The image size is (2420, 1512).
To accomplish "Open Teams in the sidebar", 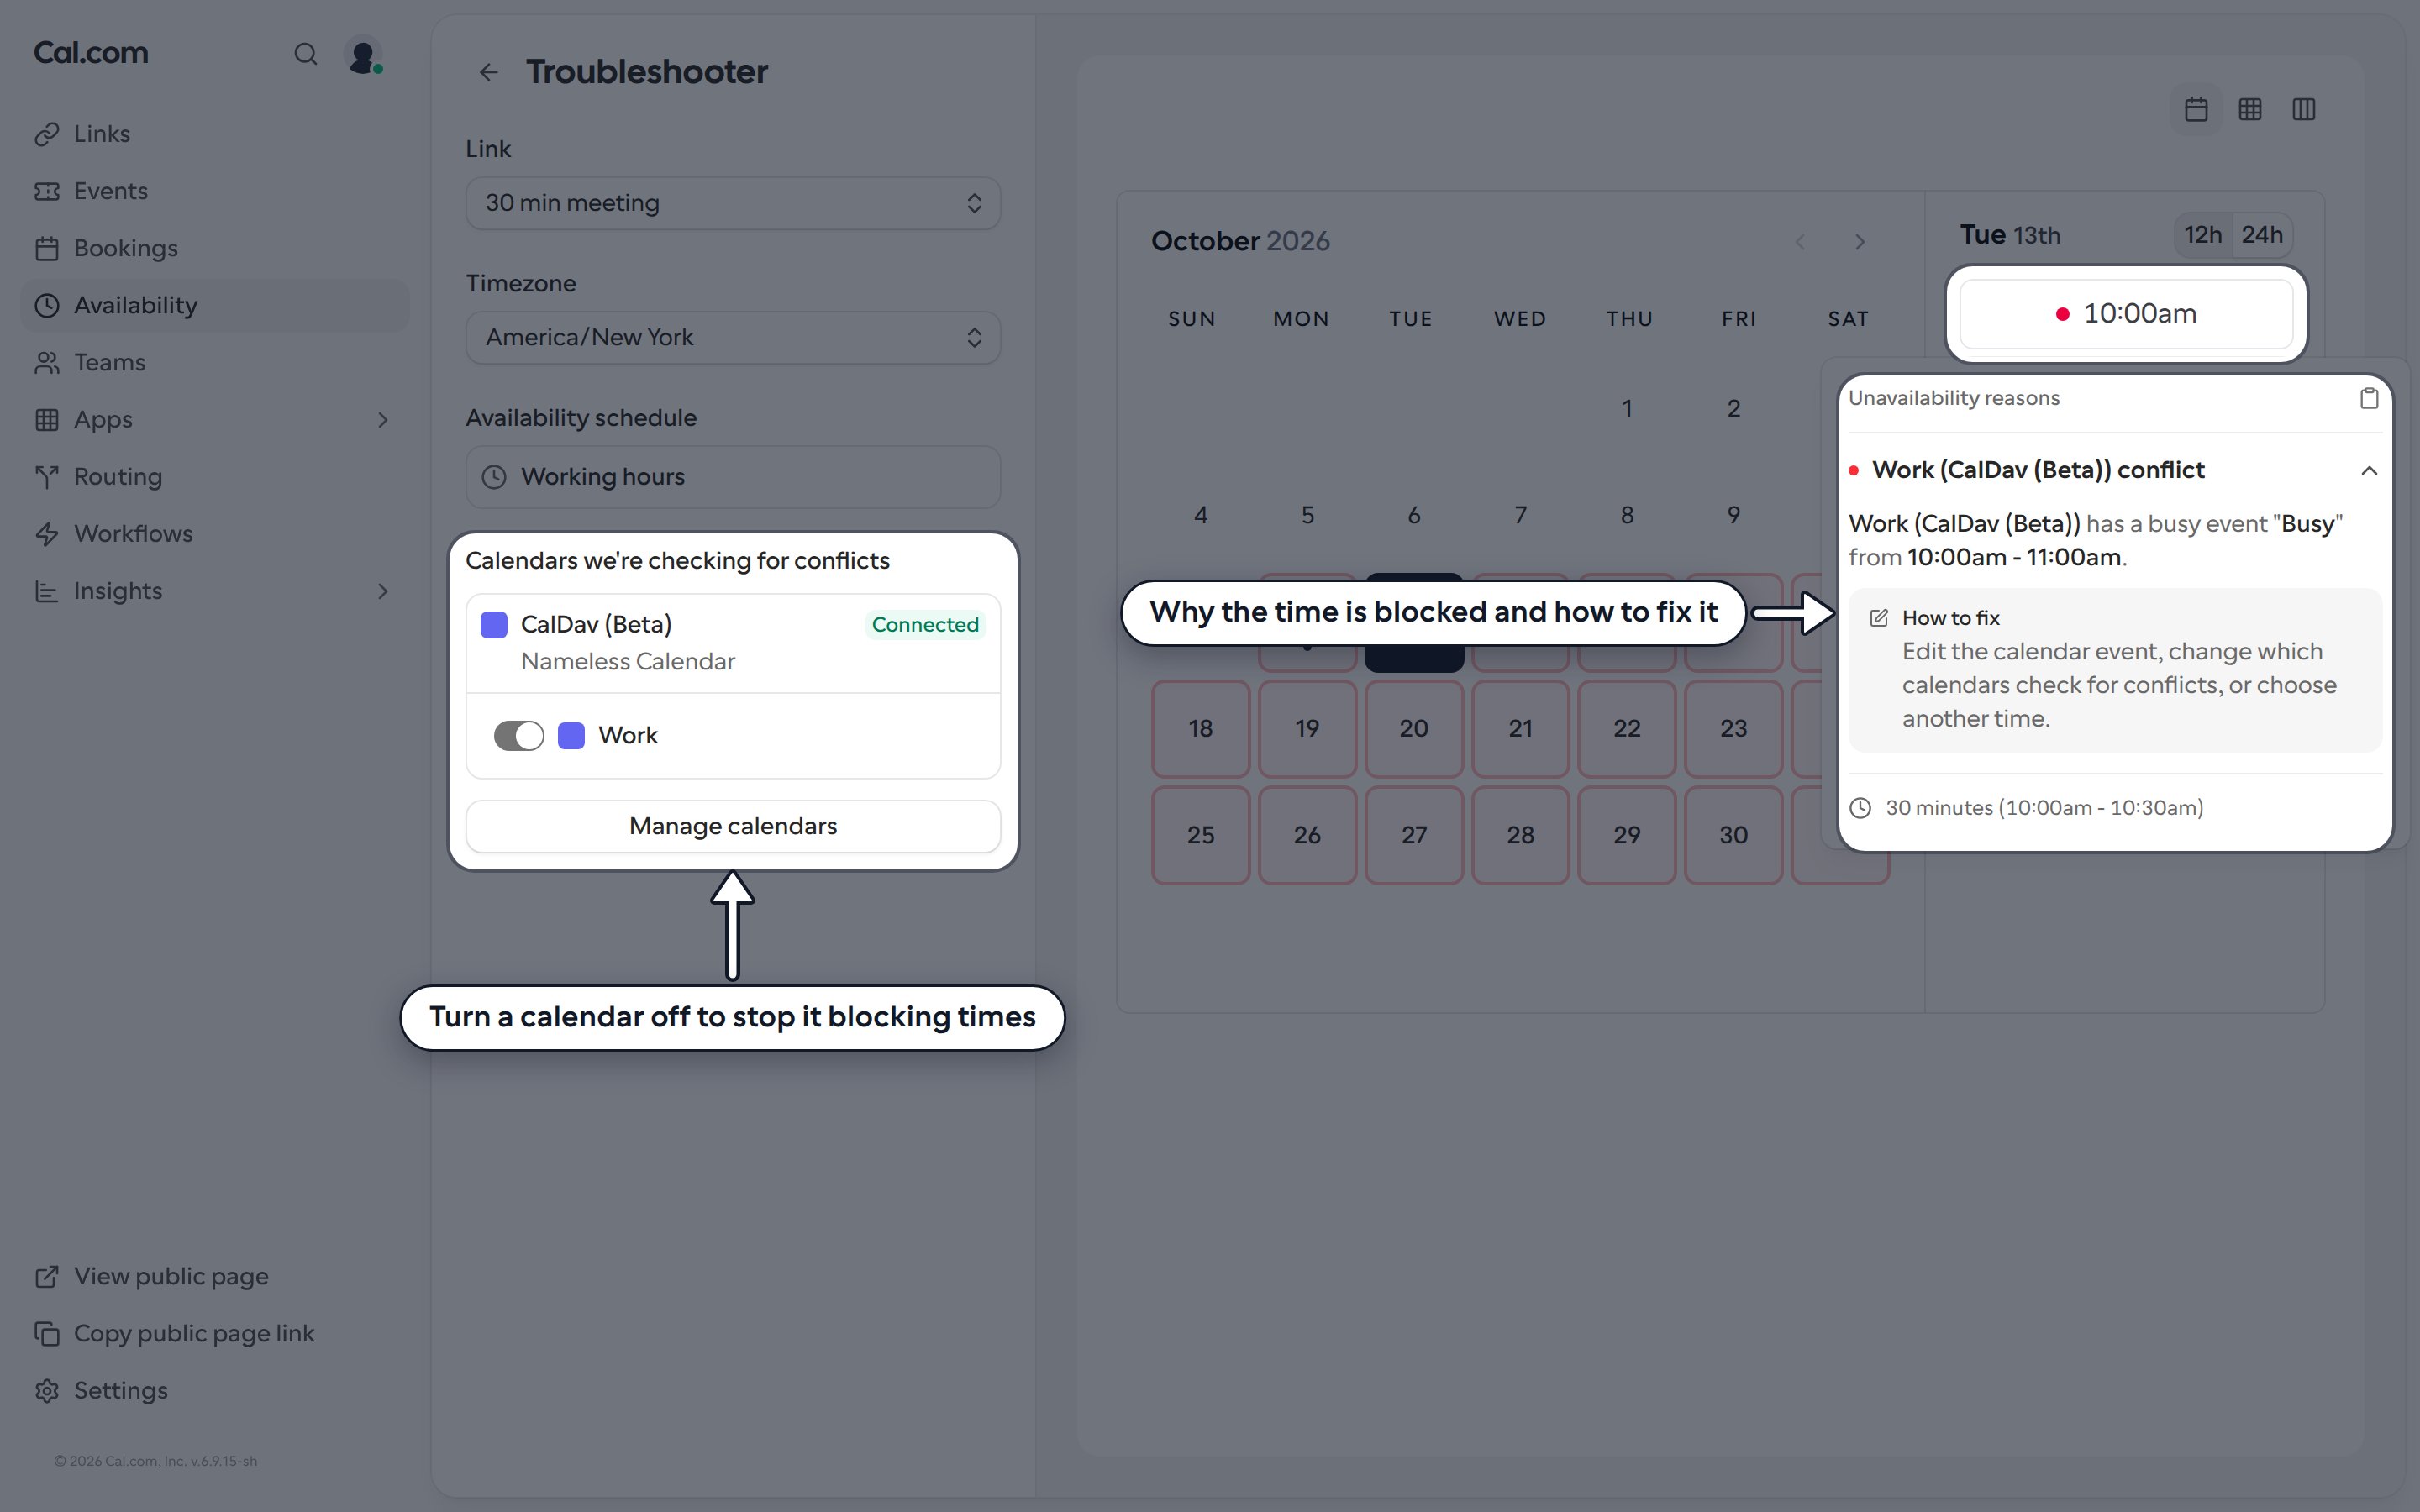I will [x=215, y=362].
